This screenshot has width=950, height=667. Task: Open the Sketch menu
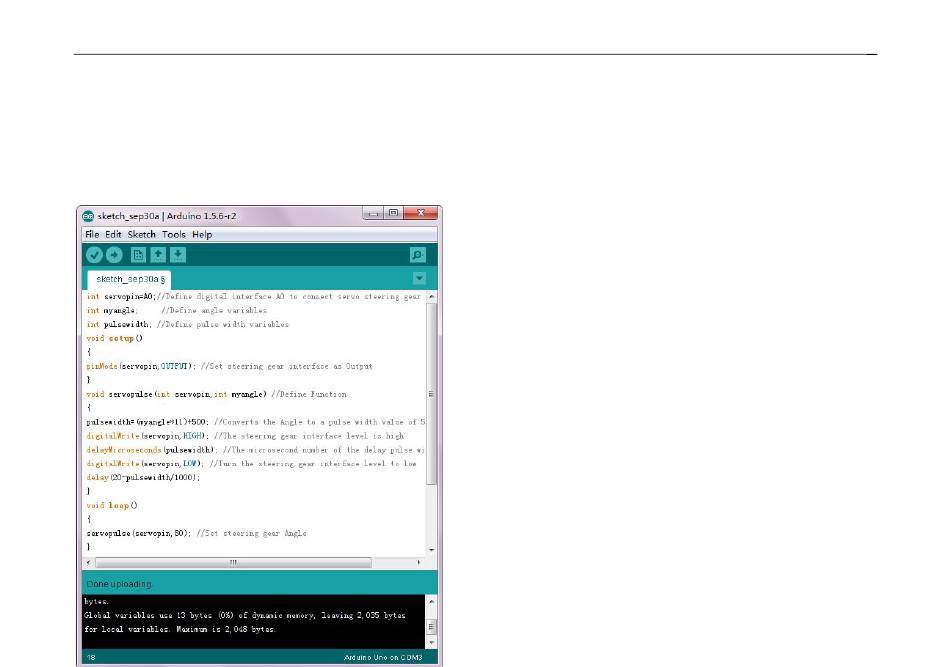142,234
